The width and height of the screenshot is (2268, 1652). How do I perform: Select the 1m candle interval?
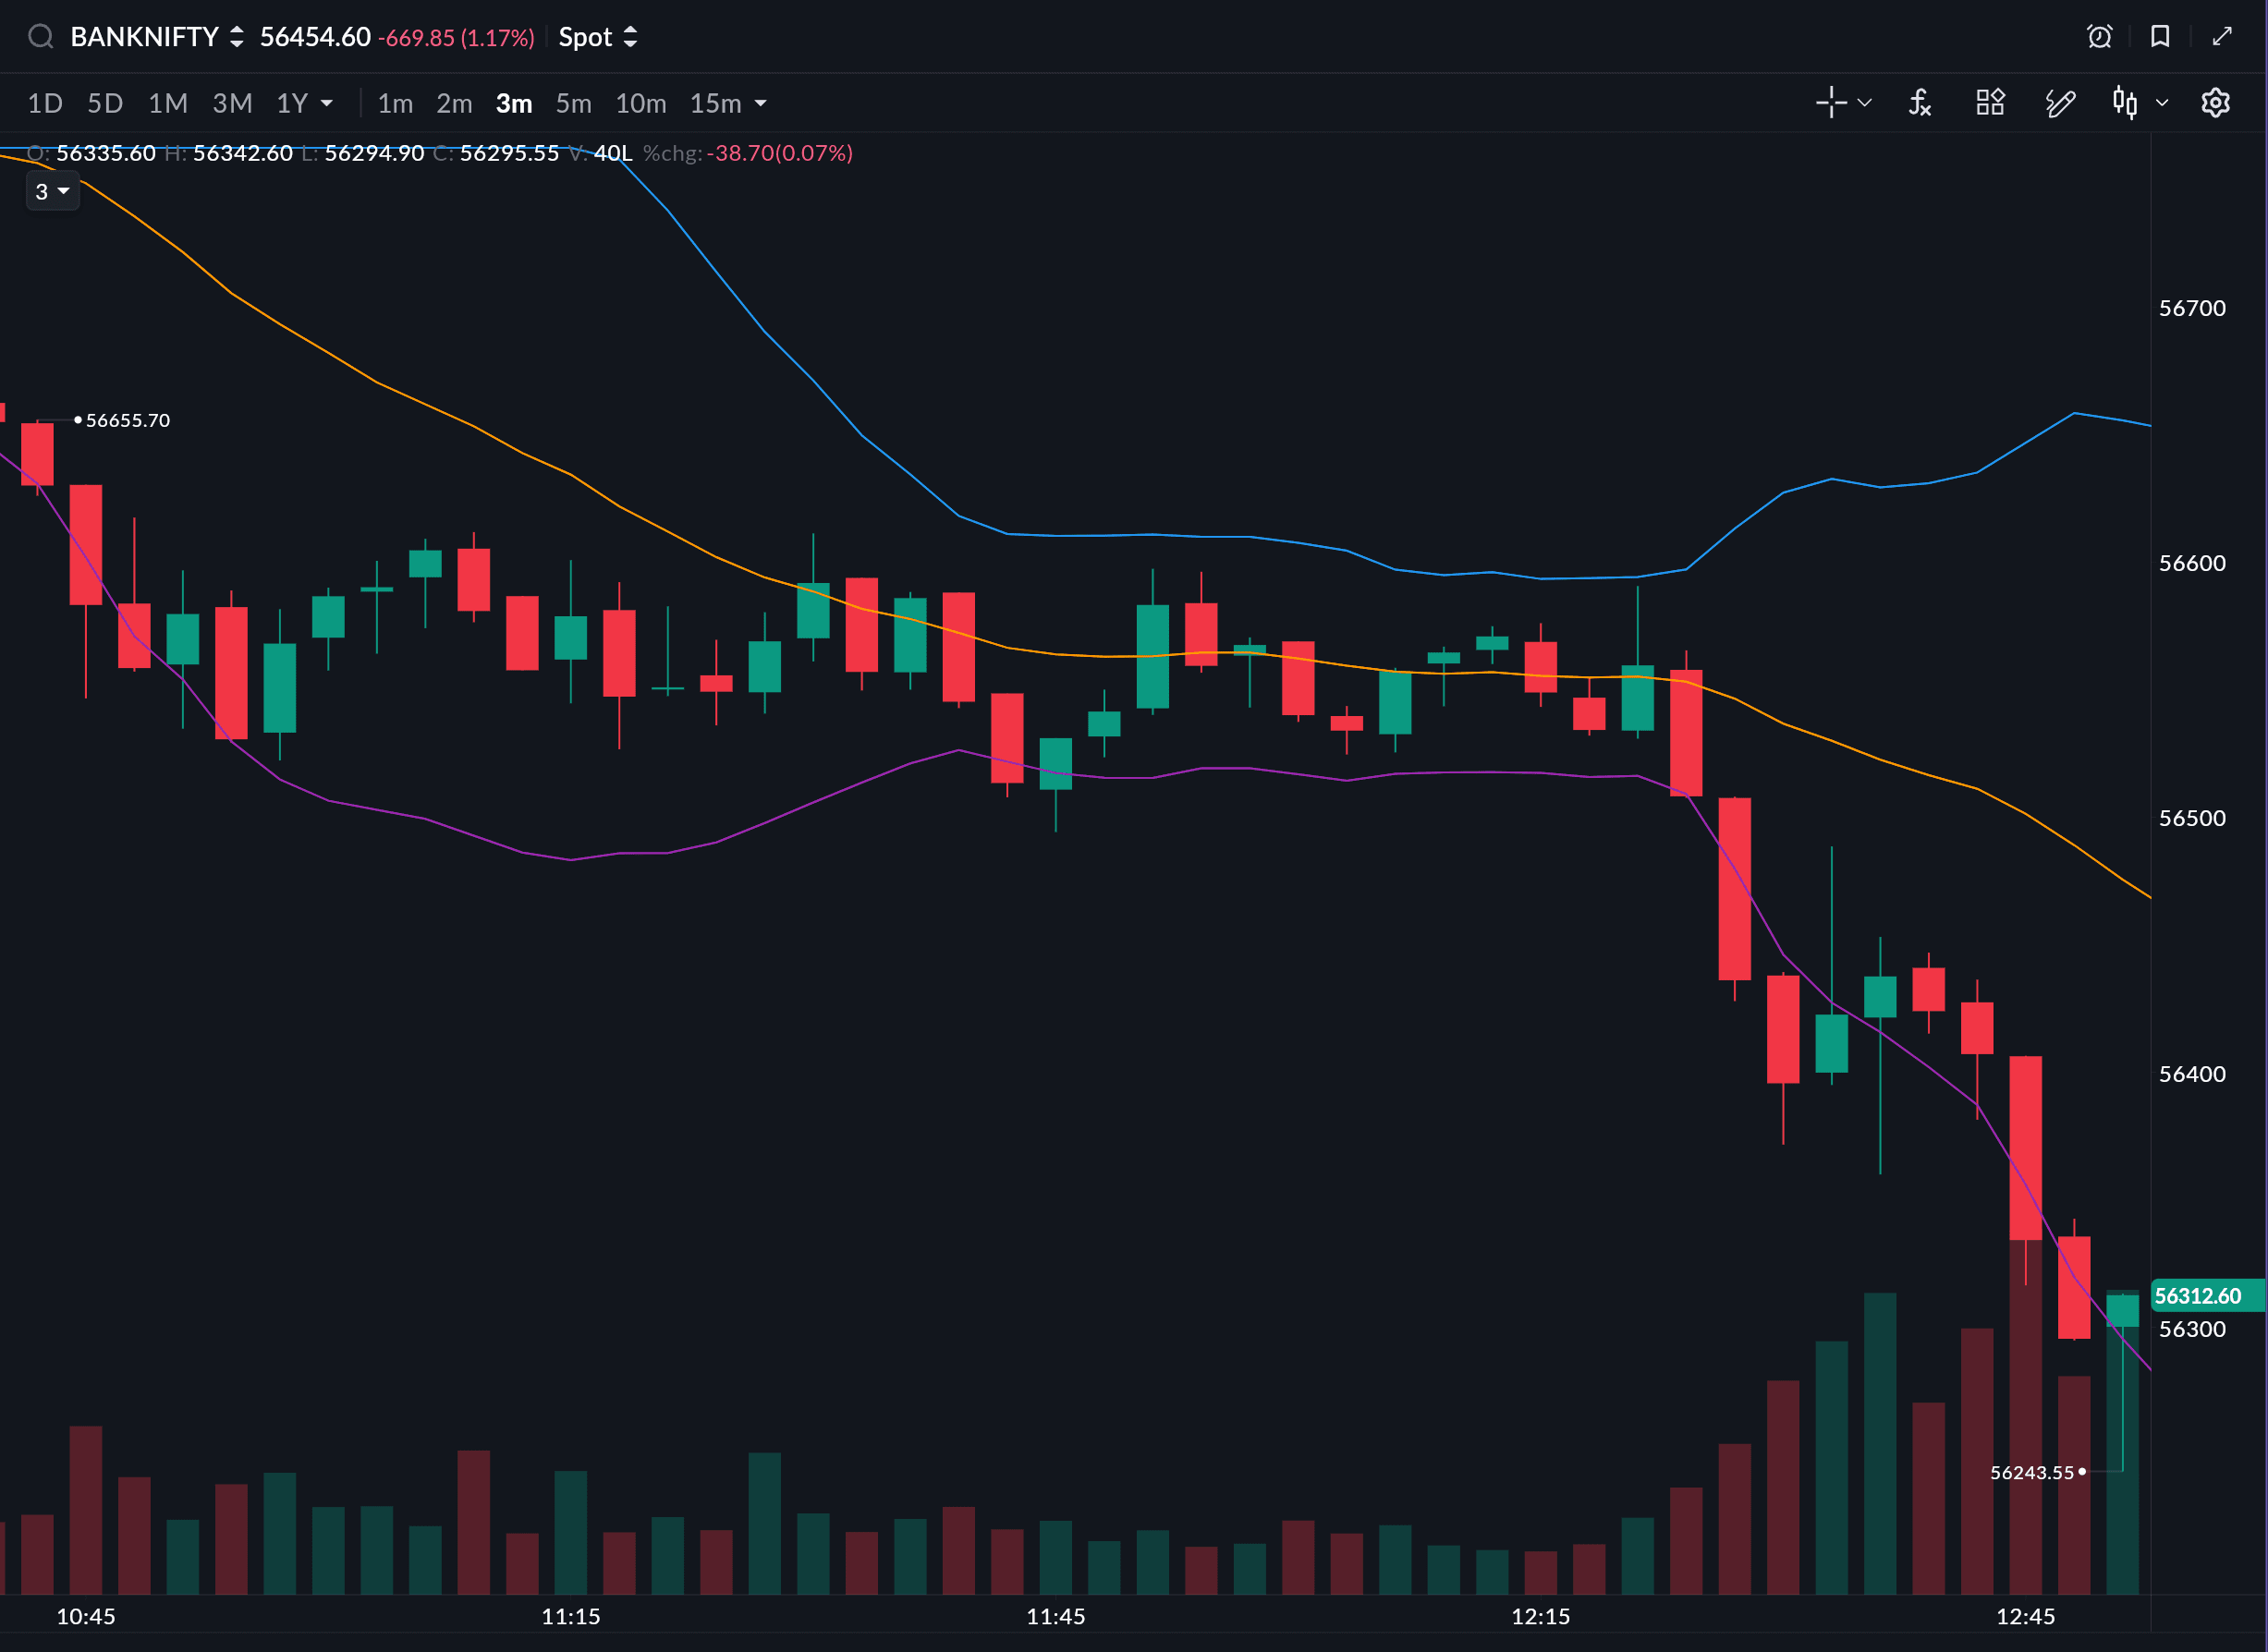tap(395, 103)
